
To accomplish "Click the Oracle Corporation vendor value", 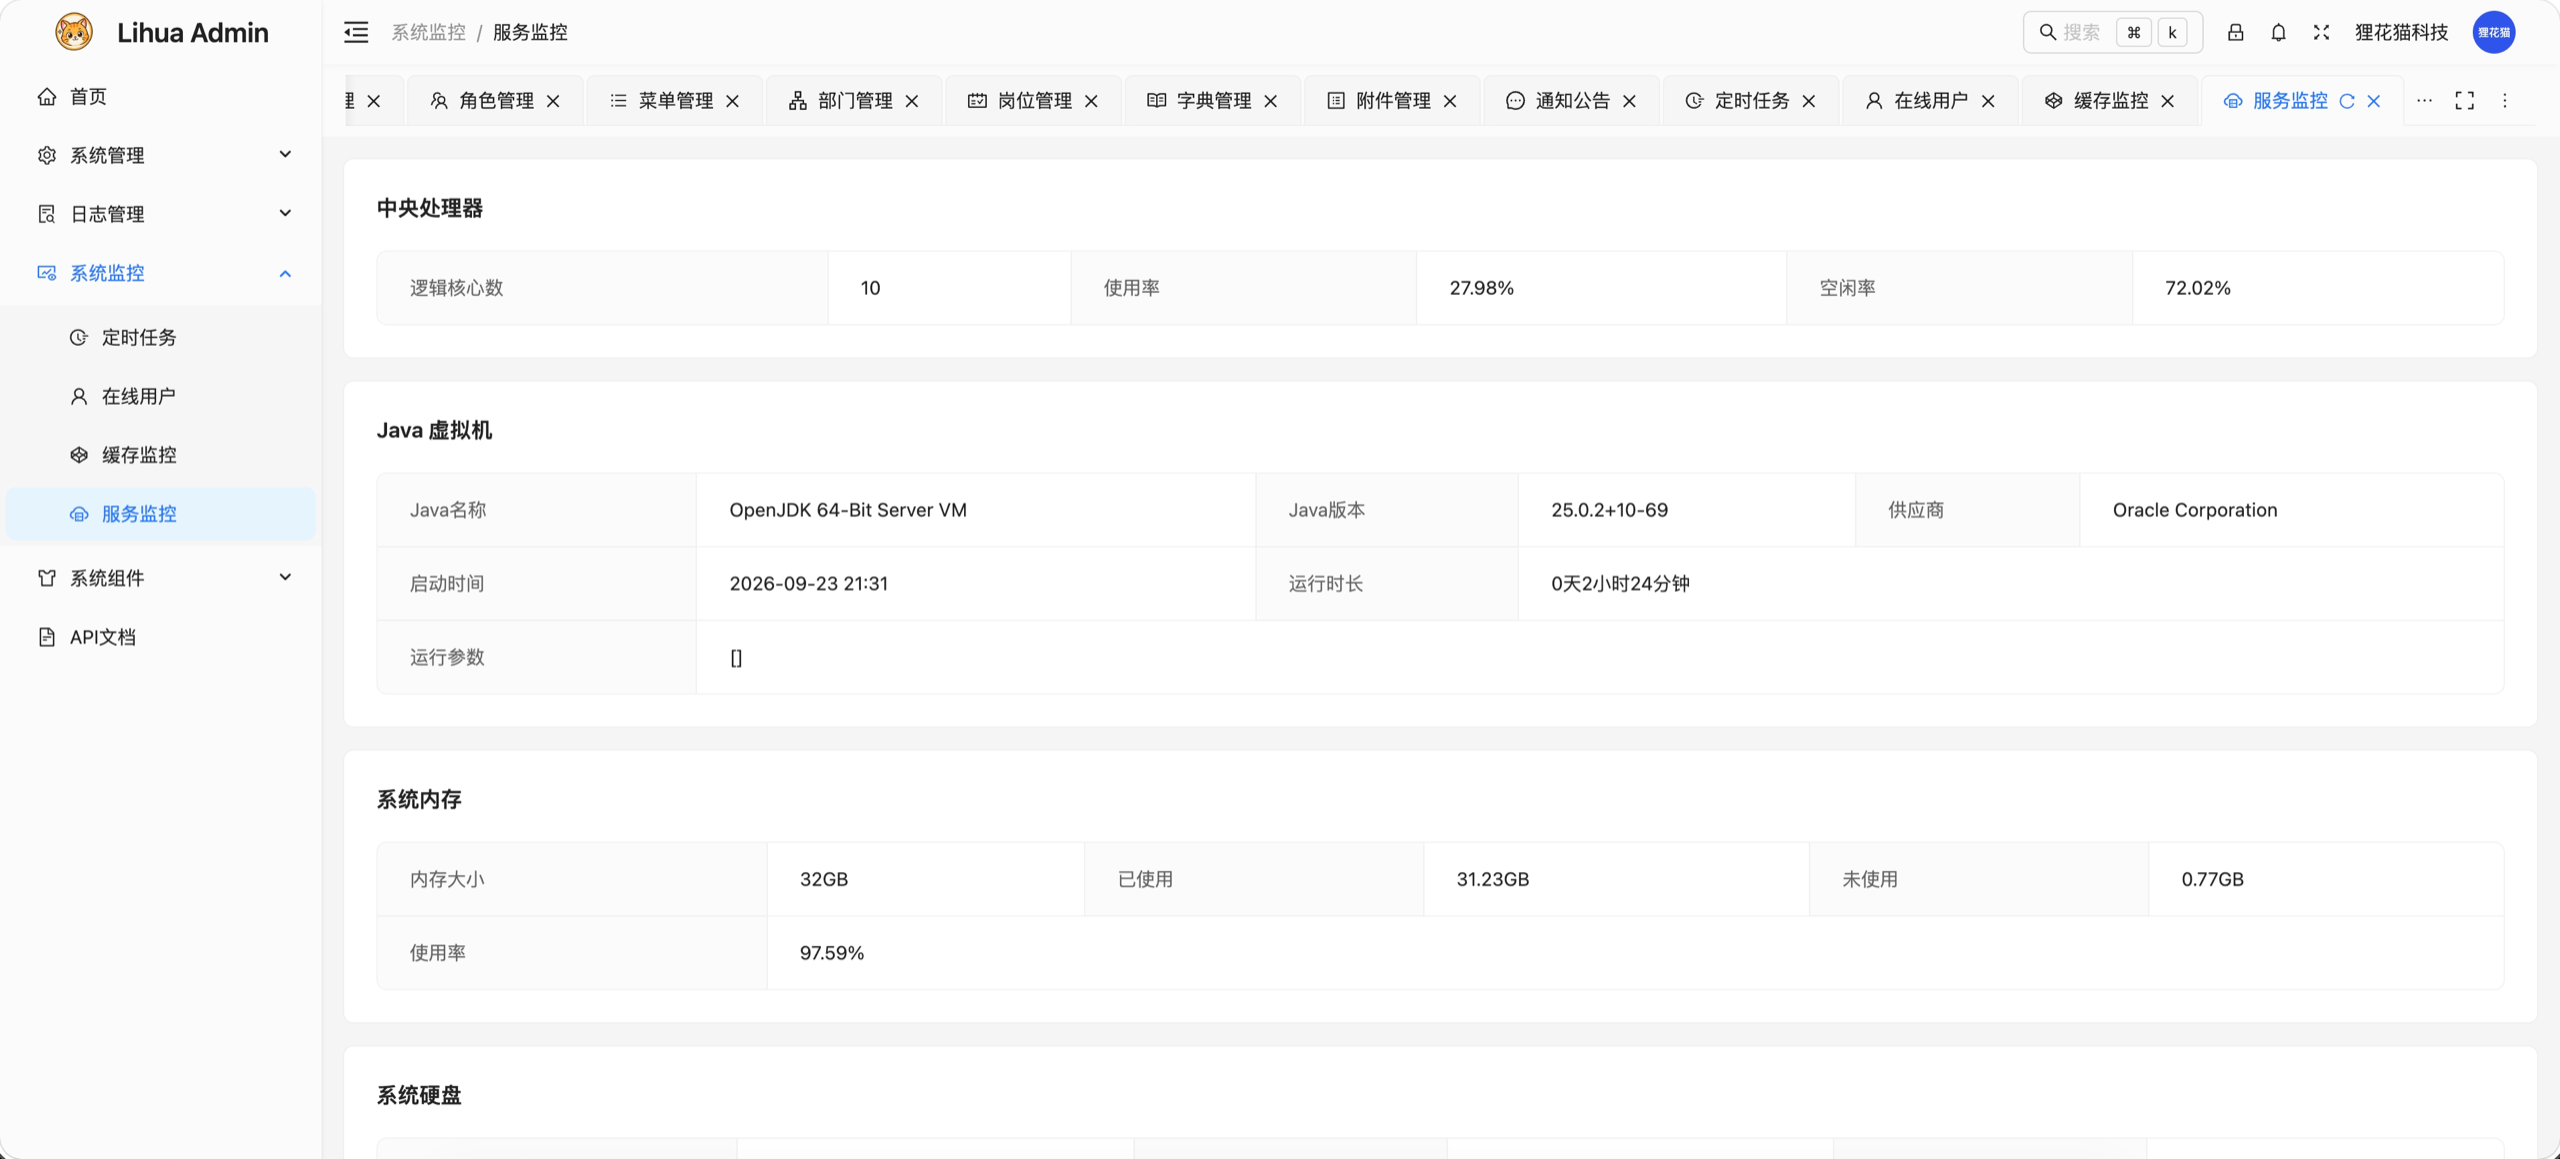I will pyautogui.click(x=2195, y=510).
